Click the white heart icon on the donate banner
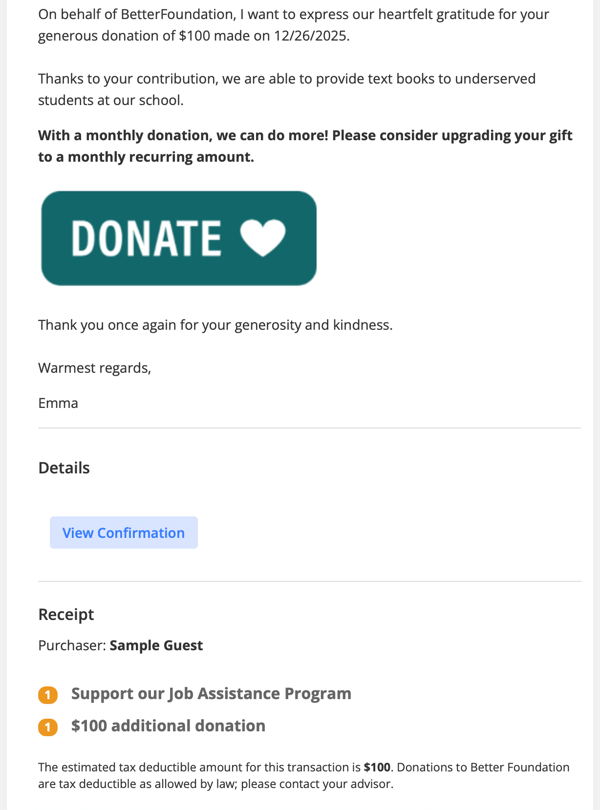Viewport: 600px width, 810px height. 264,238
